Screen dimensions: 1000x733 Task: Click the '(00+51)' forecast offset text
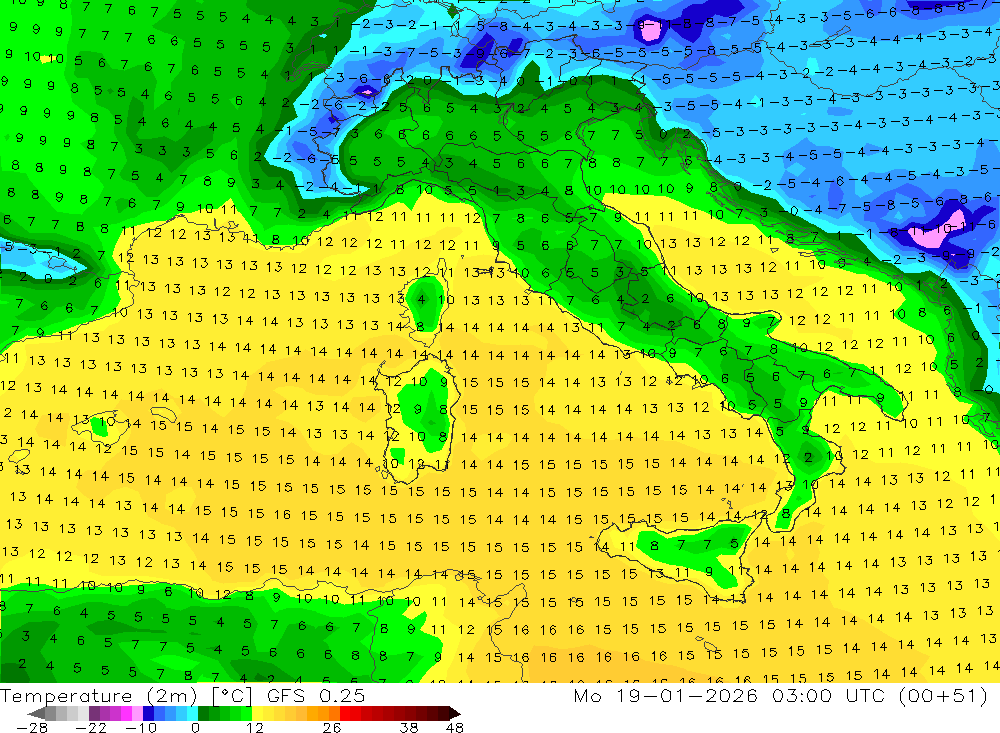tap(943, 695)
